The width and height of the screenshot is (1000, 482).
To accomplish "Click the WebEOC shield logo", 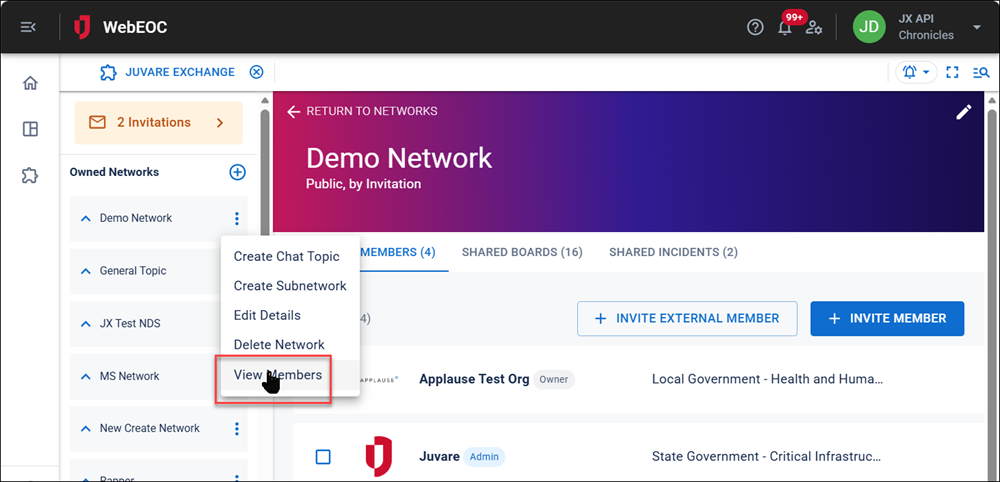I will [82, 27].
